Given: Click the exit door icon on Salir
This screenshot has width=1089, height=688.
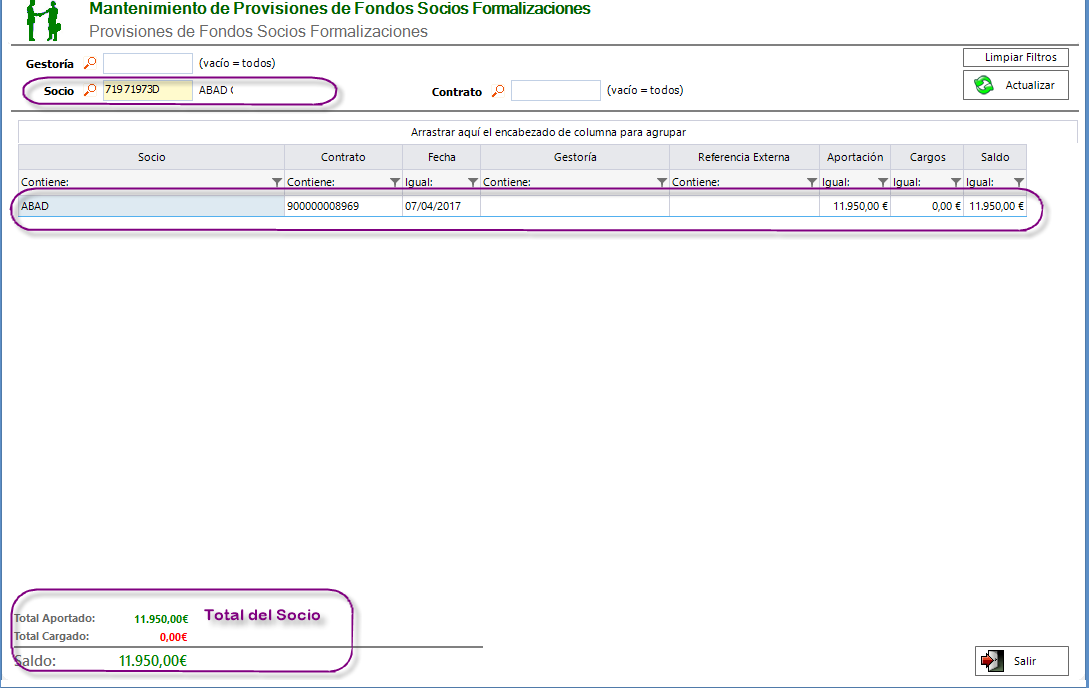Looking at the screenshot, I should pos(992,661).
